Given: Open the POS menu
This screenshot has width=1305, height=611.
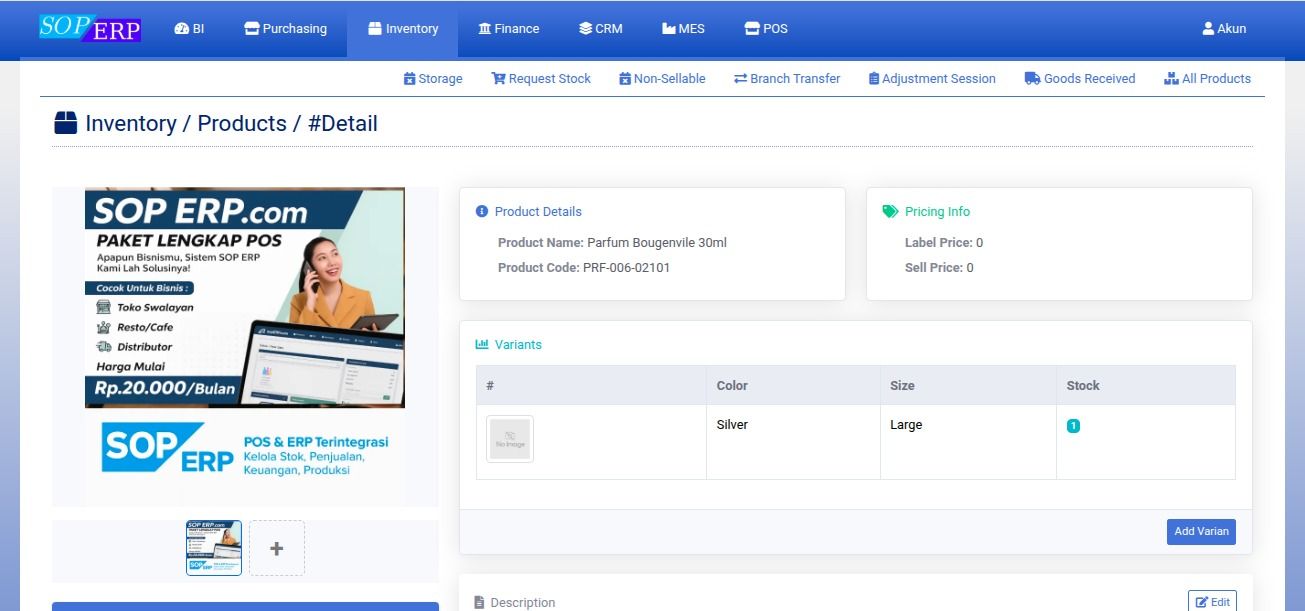Looking at the screenshot, I should pos(766,29).
